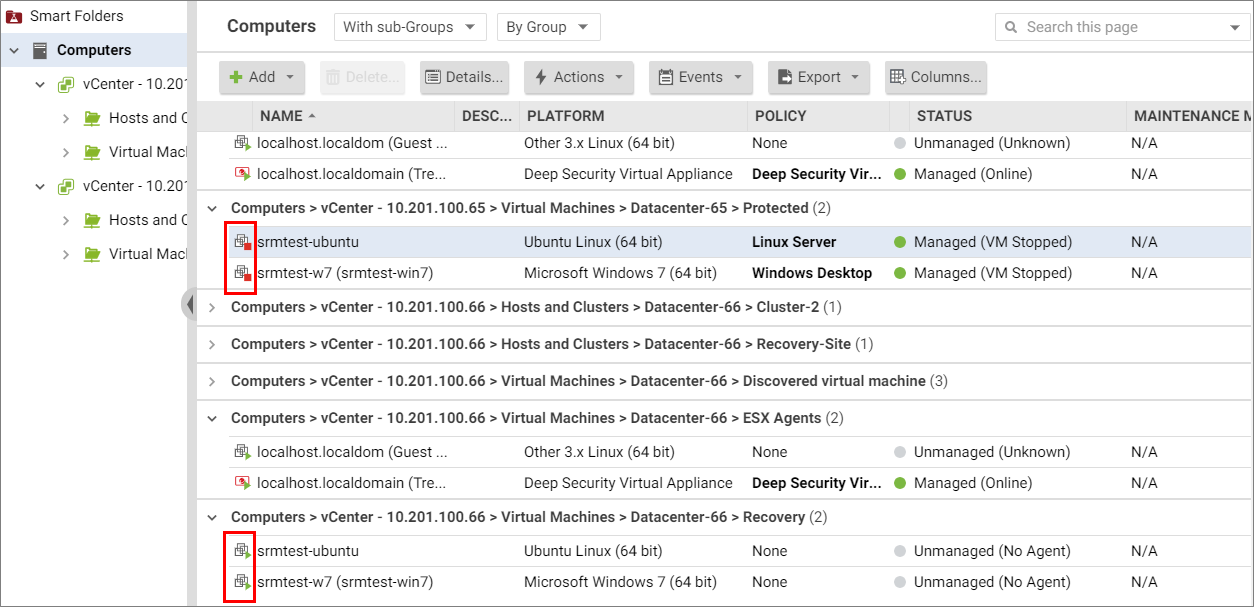Image resolution: width=1254 pixels, height=607 pixels.
Task: Click Deep Security Virtual Appliance icon under Datacenter-66 ESX Agents
Action: coord(242,483)
